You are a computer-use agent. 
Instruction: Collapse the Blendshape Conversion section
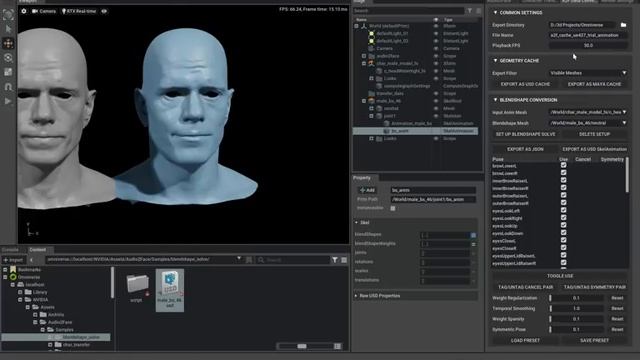pos(496,100)
